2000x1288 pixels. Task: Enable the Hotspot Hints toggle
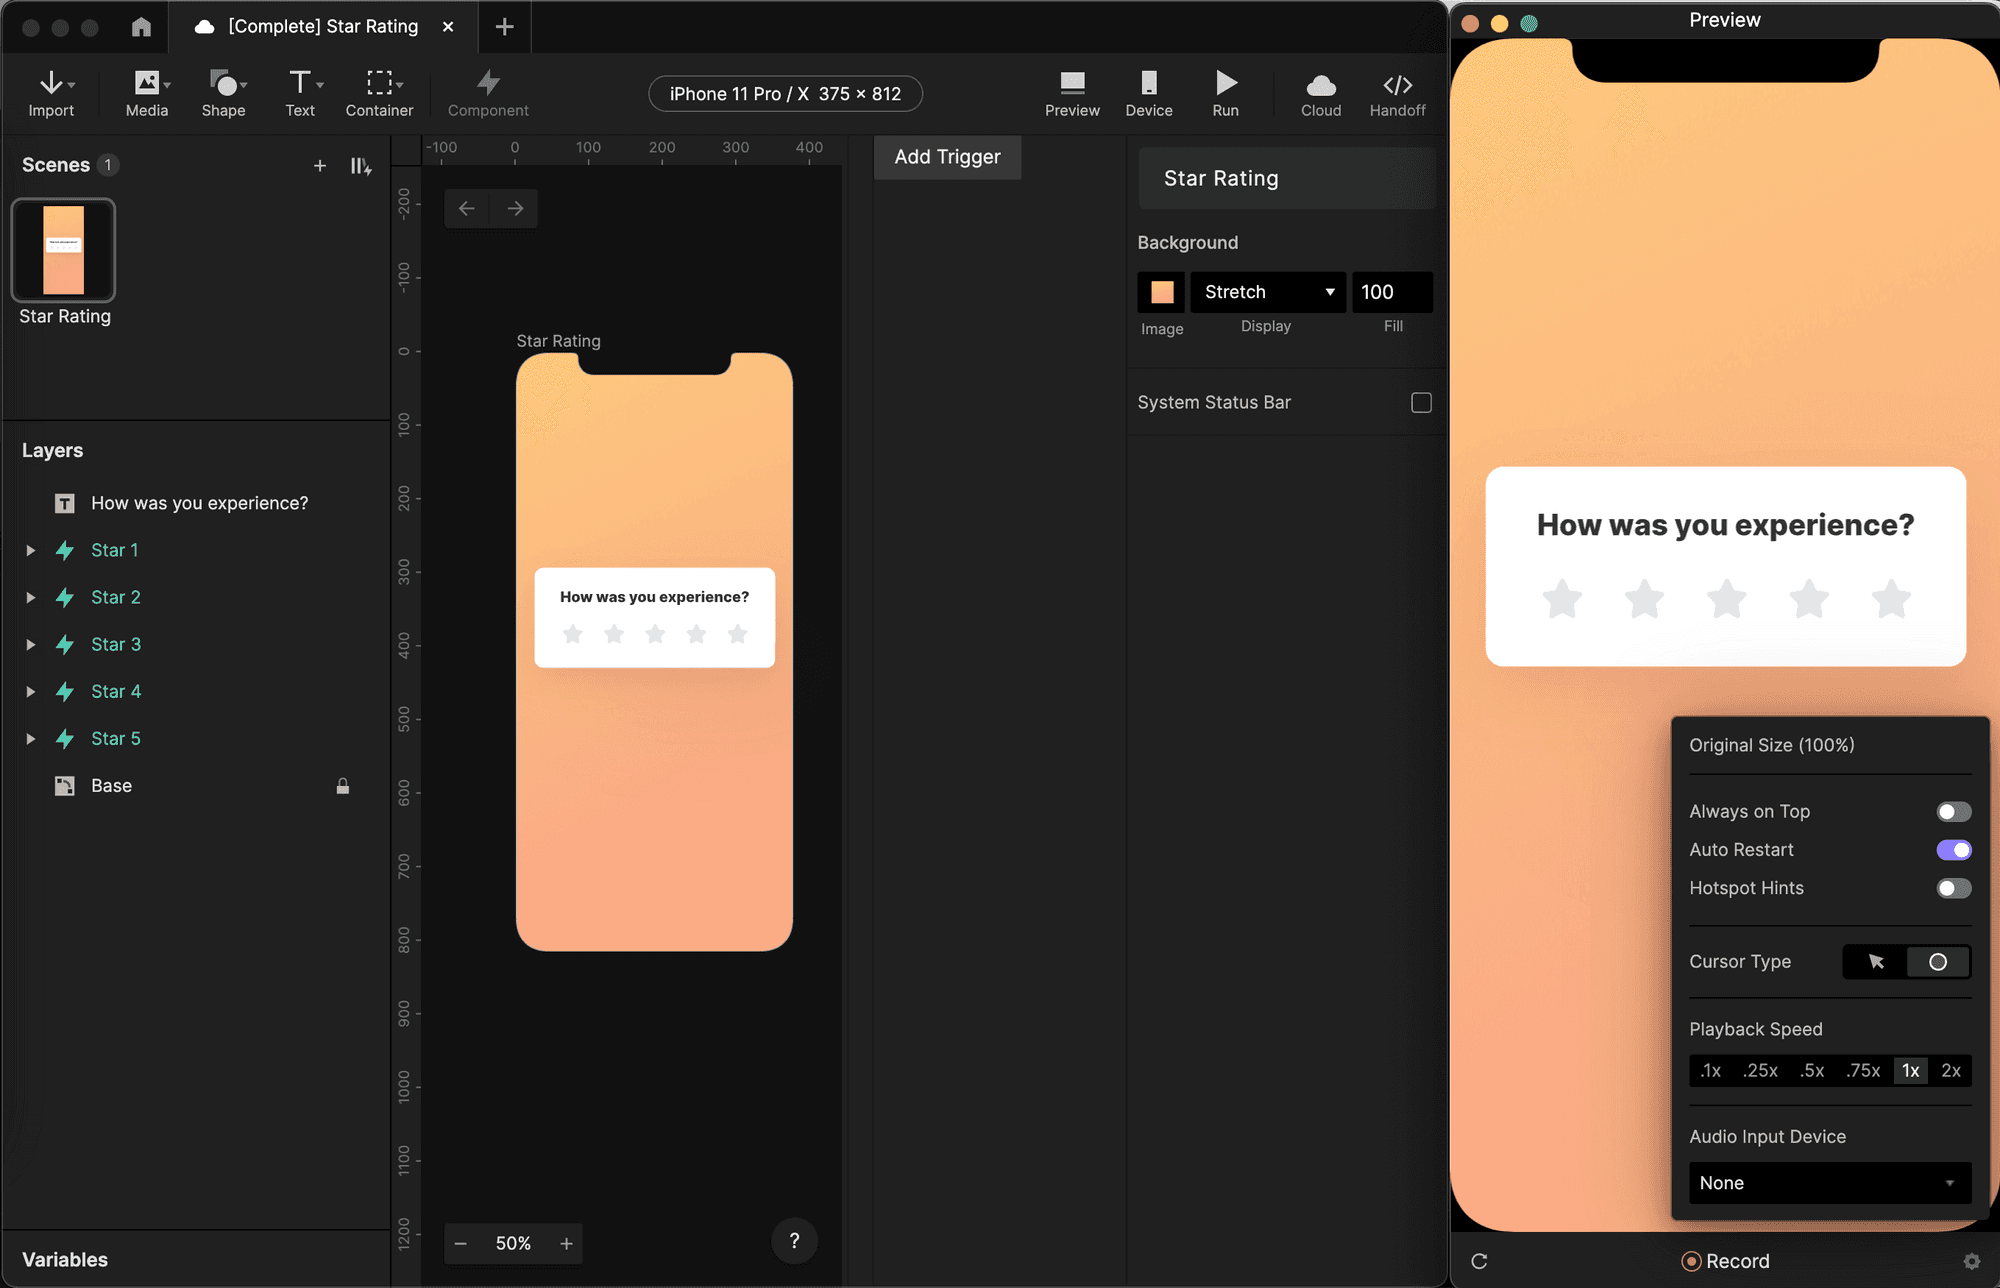pos(1953,888)
